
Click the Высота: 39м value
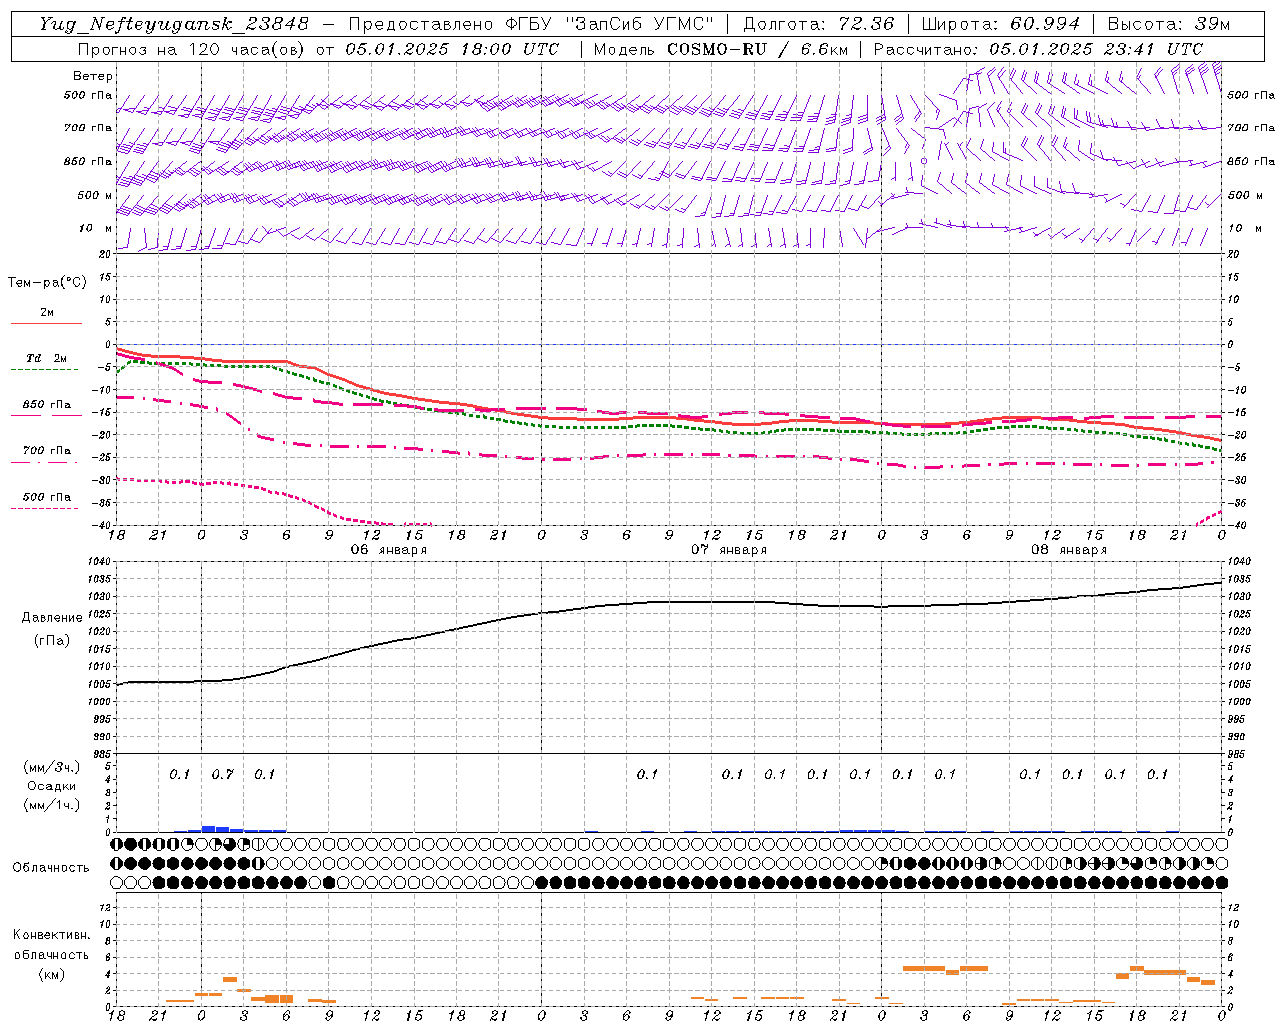[1169, 23]
